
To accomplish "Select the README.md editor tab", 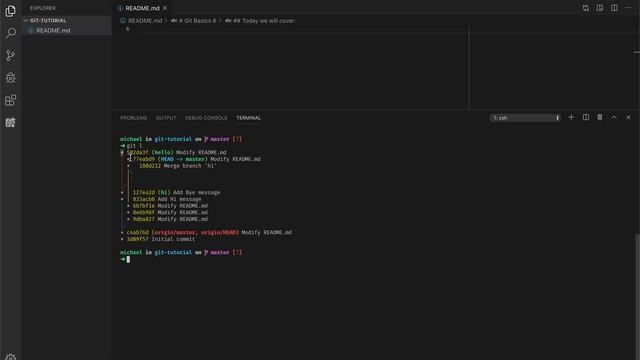I will 142,8.
